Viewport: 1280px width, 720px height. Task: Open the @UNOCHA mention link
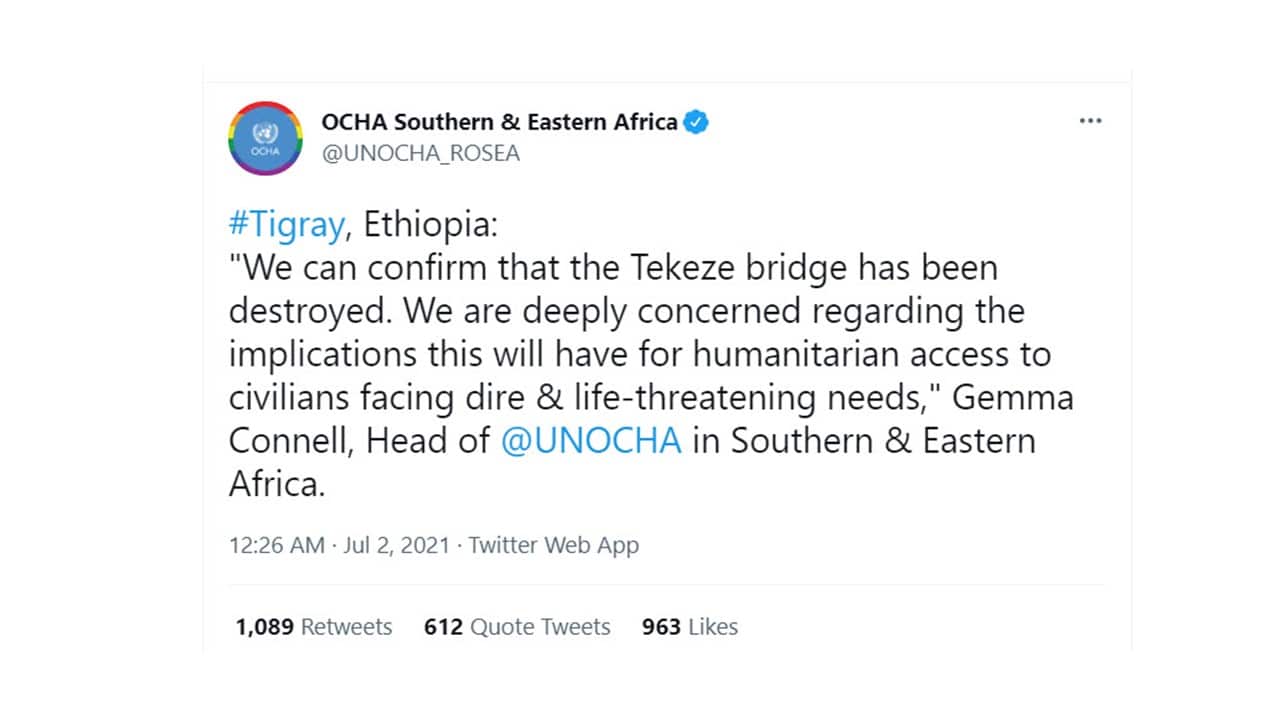[x=590, y=441]
